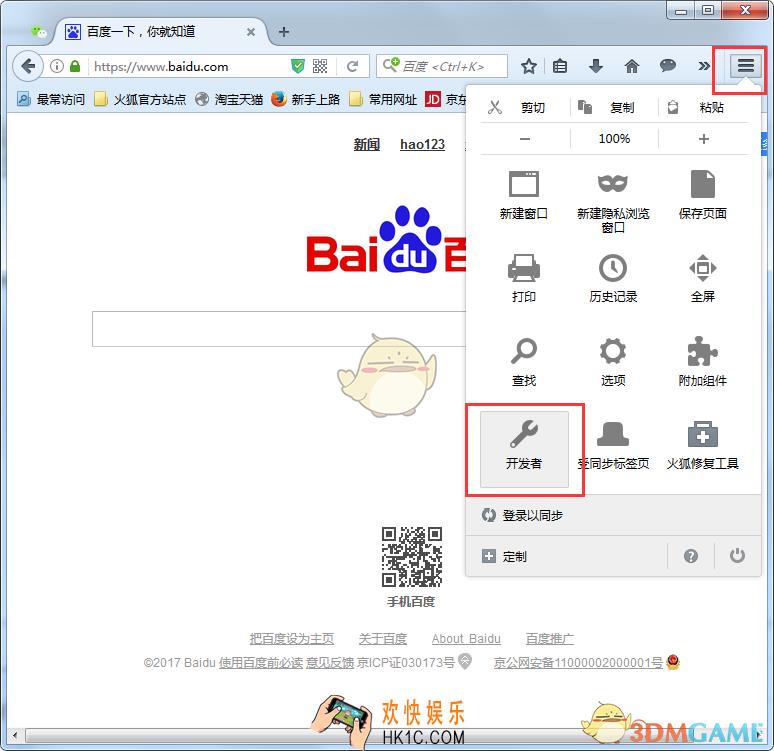Open Find magnifier in menu
This screenshot has height=751, width=774.
tap(524, 362)
